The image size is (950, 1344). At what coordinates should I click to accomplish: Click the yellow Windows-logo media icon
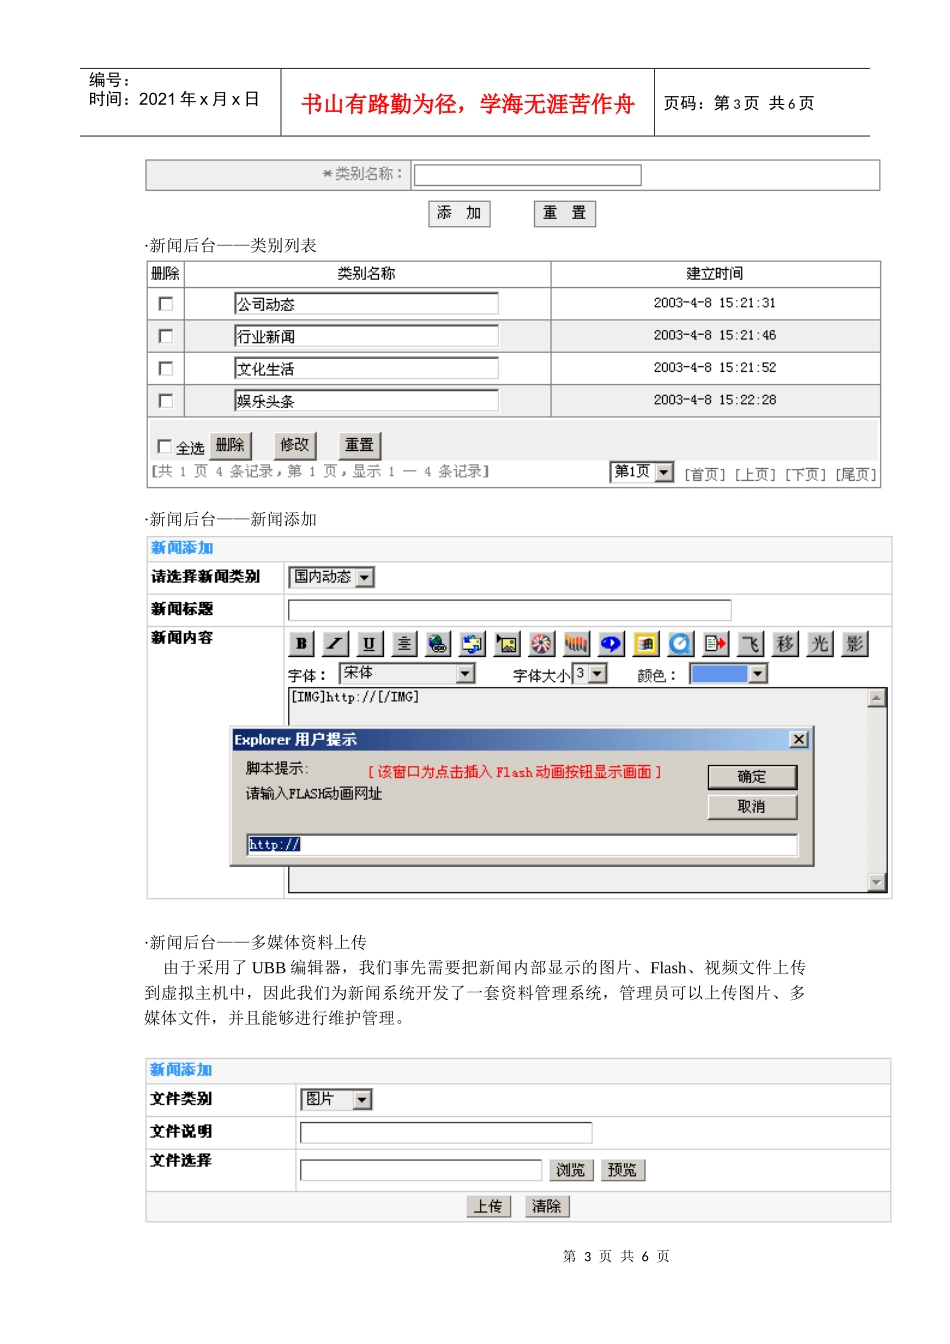pos(646,644)
